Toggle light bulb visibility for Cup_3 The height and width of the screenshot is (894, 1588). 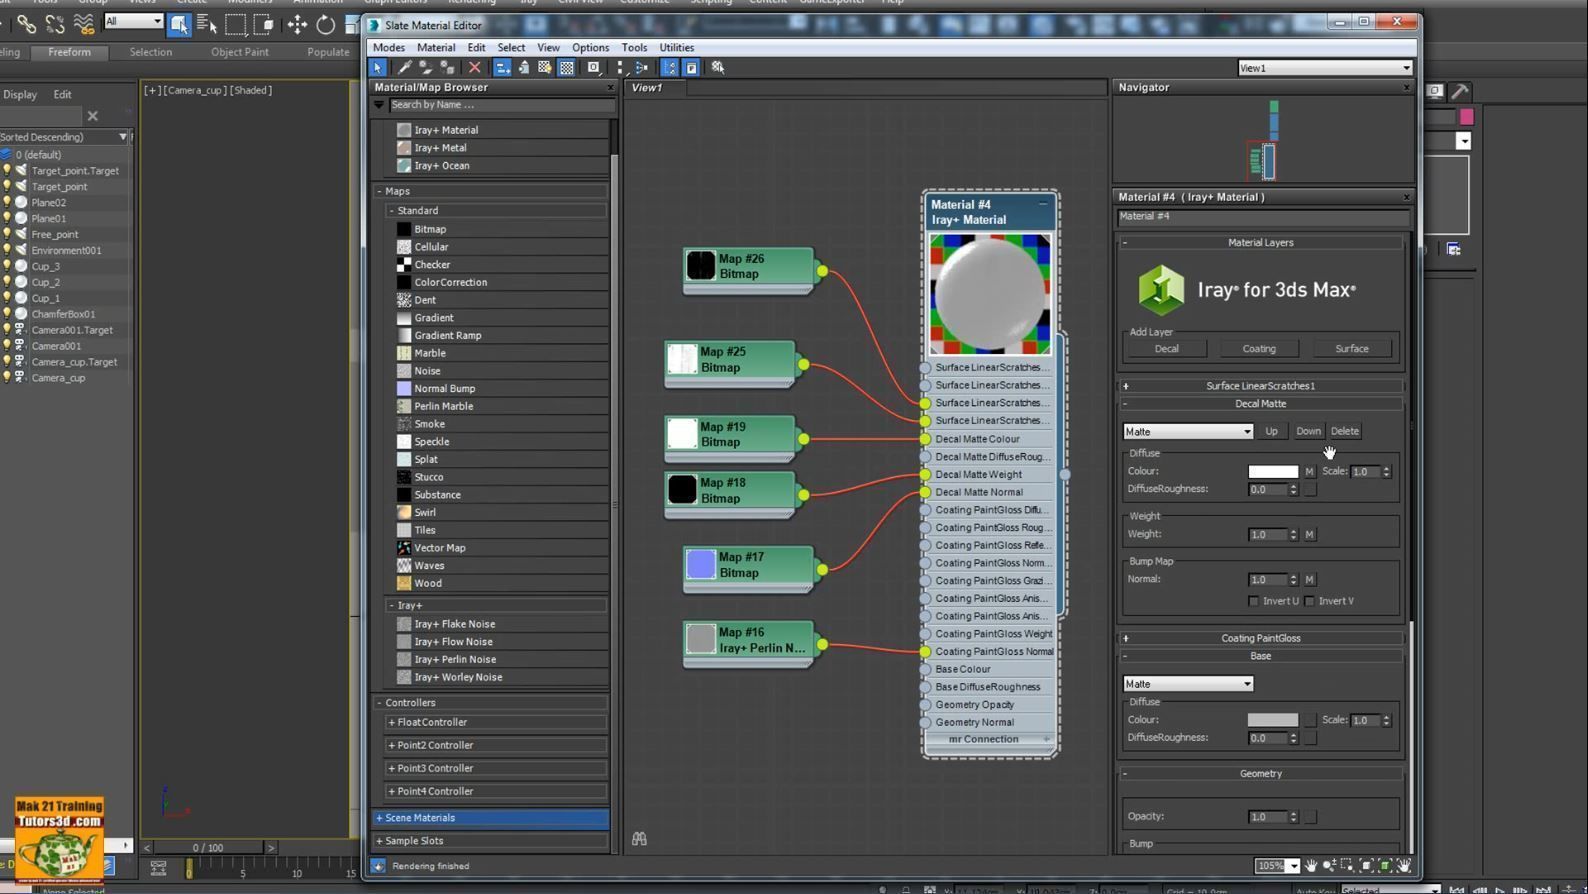coord(7,266)
